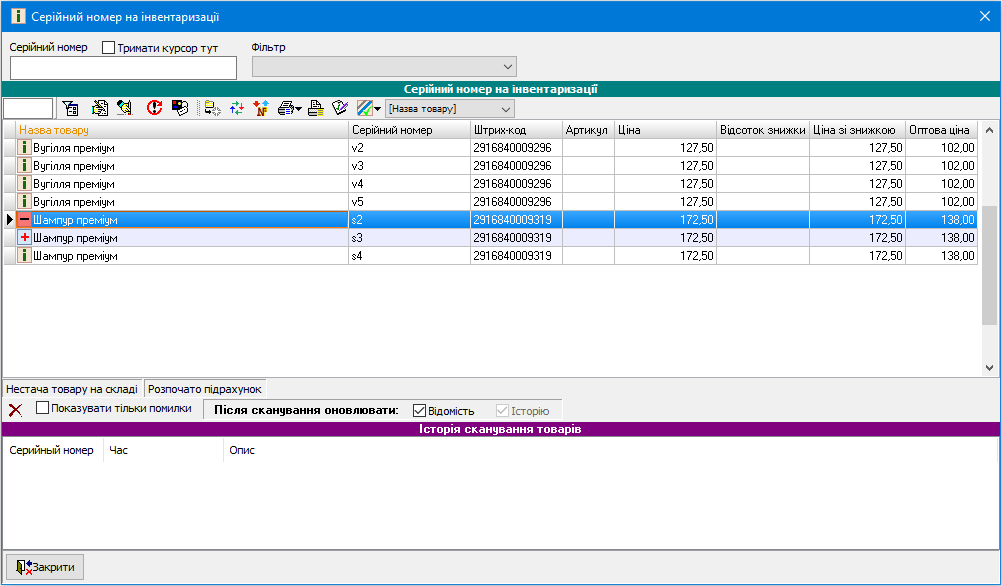The width and height of the screenshot is (1002, 586).
Task: Open the '[Назва товару]' search field dropdown
Action: 505,108
